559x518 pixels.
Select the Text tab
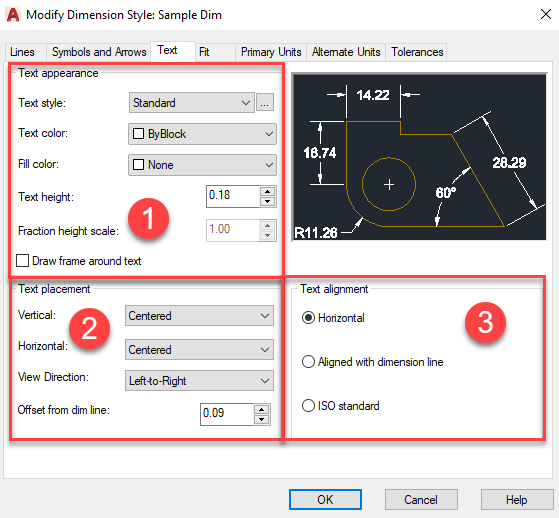coord(173,51)
